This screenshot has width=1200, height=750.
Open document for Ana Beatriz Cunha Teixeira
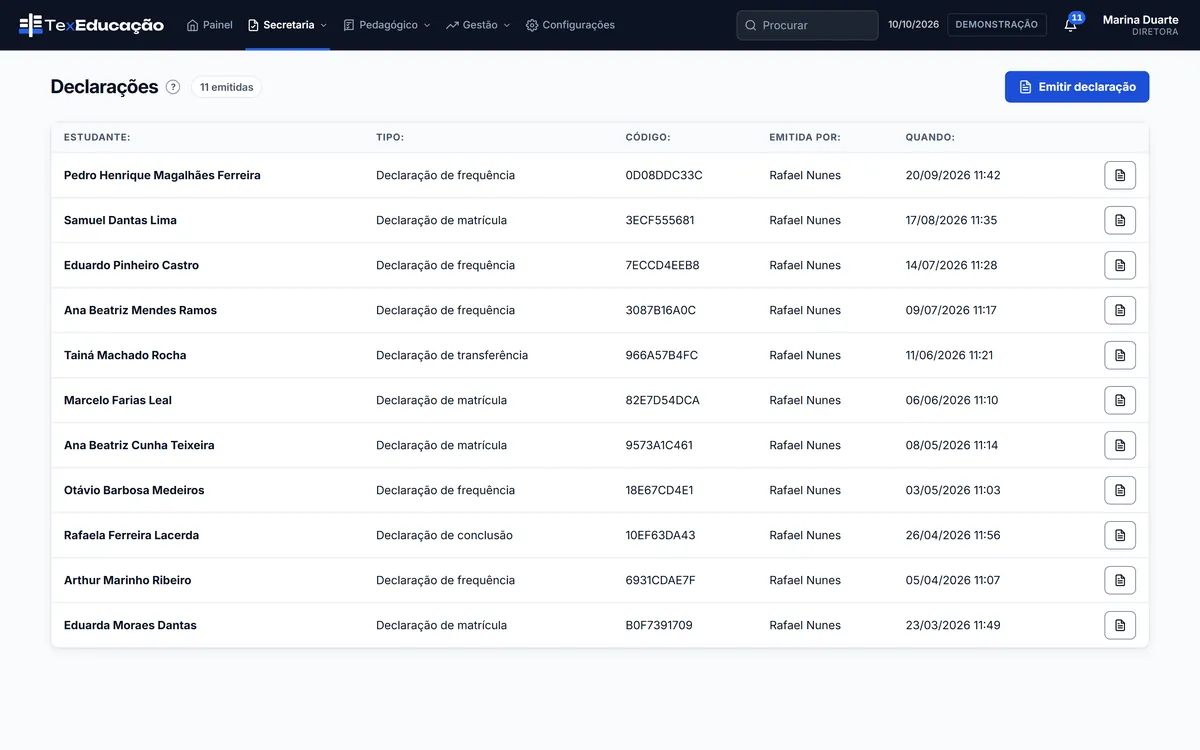pyautogui.click(x=1120, y=445)
